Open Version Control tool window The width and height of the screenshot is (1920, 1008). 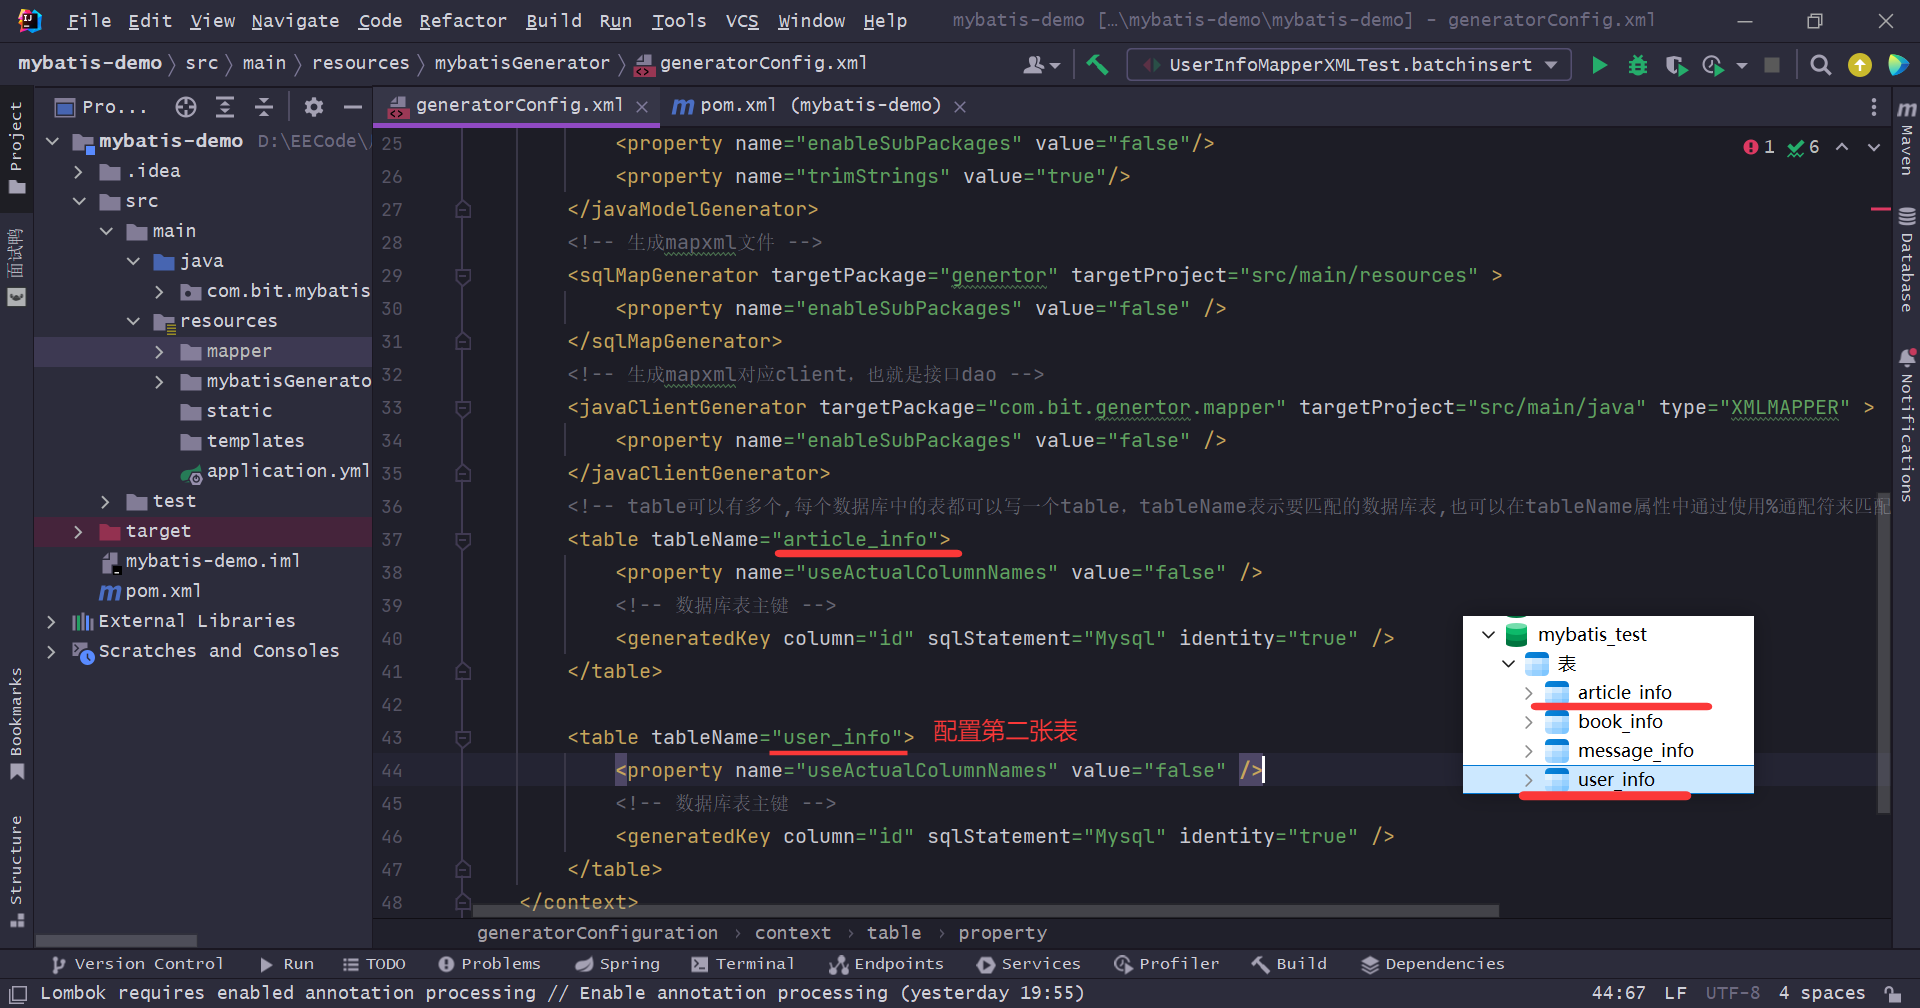[x=138, y=964]
